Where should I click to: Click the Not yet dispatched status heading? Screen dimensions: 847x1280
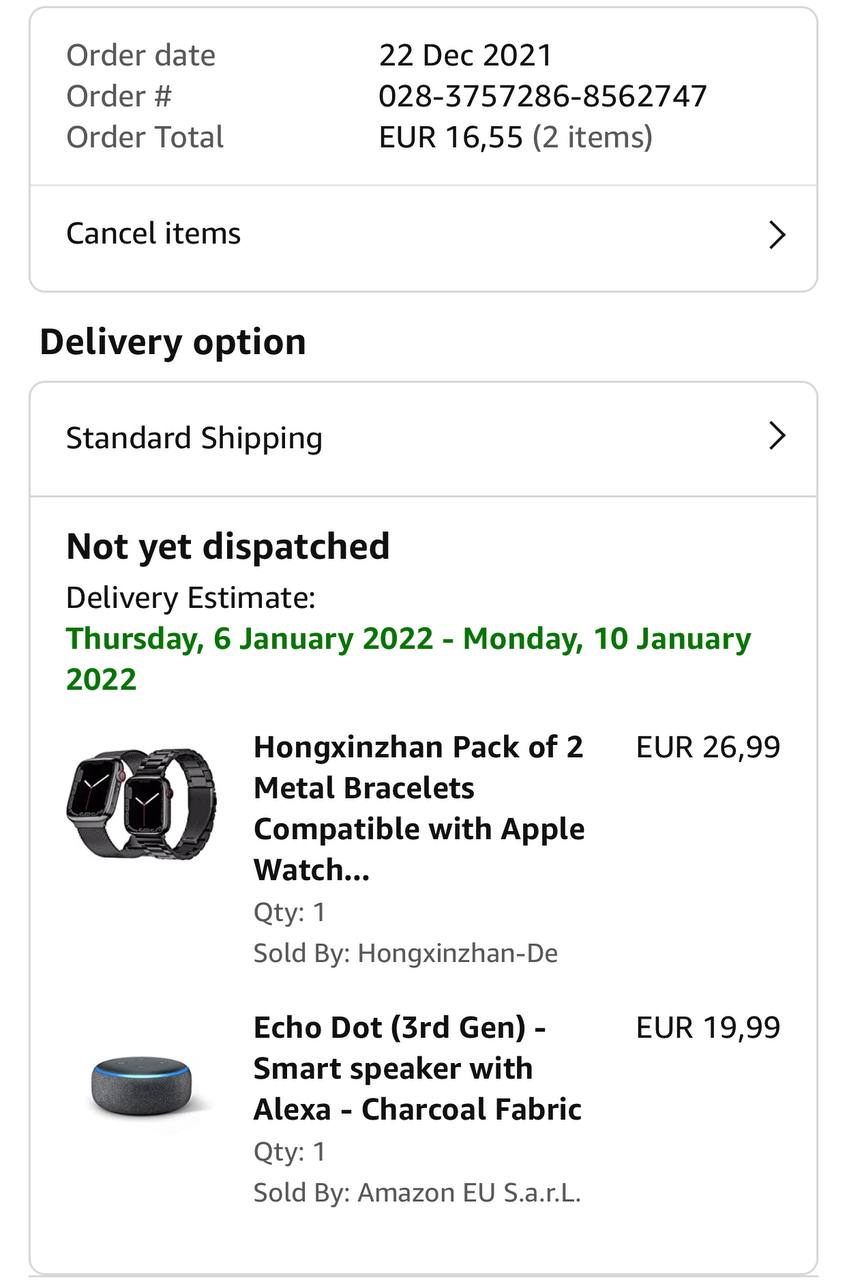coord(228,547)
